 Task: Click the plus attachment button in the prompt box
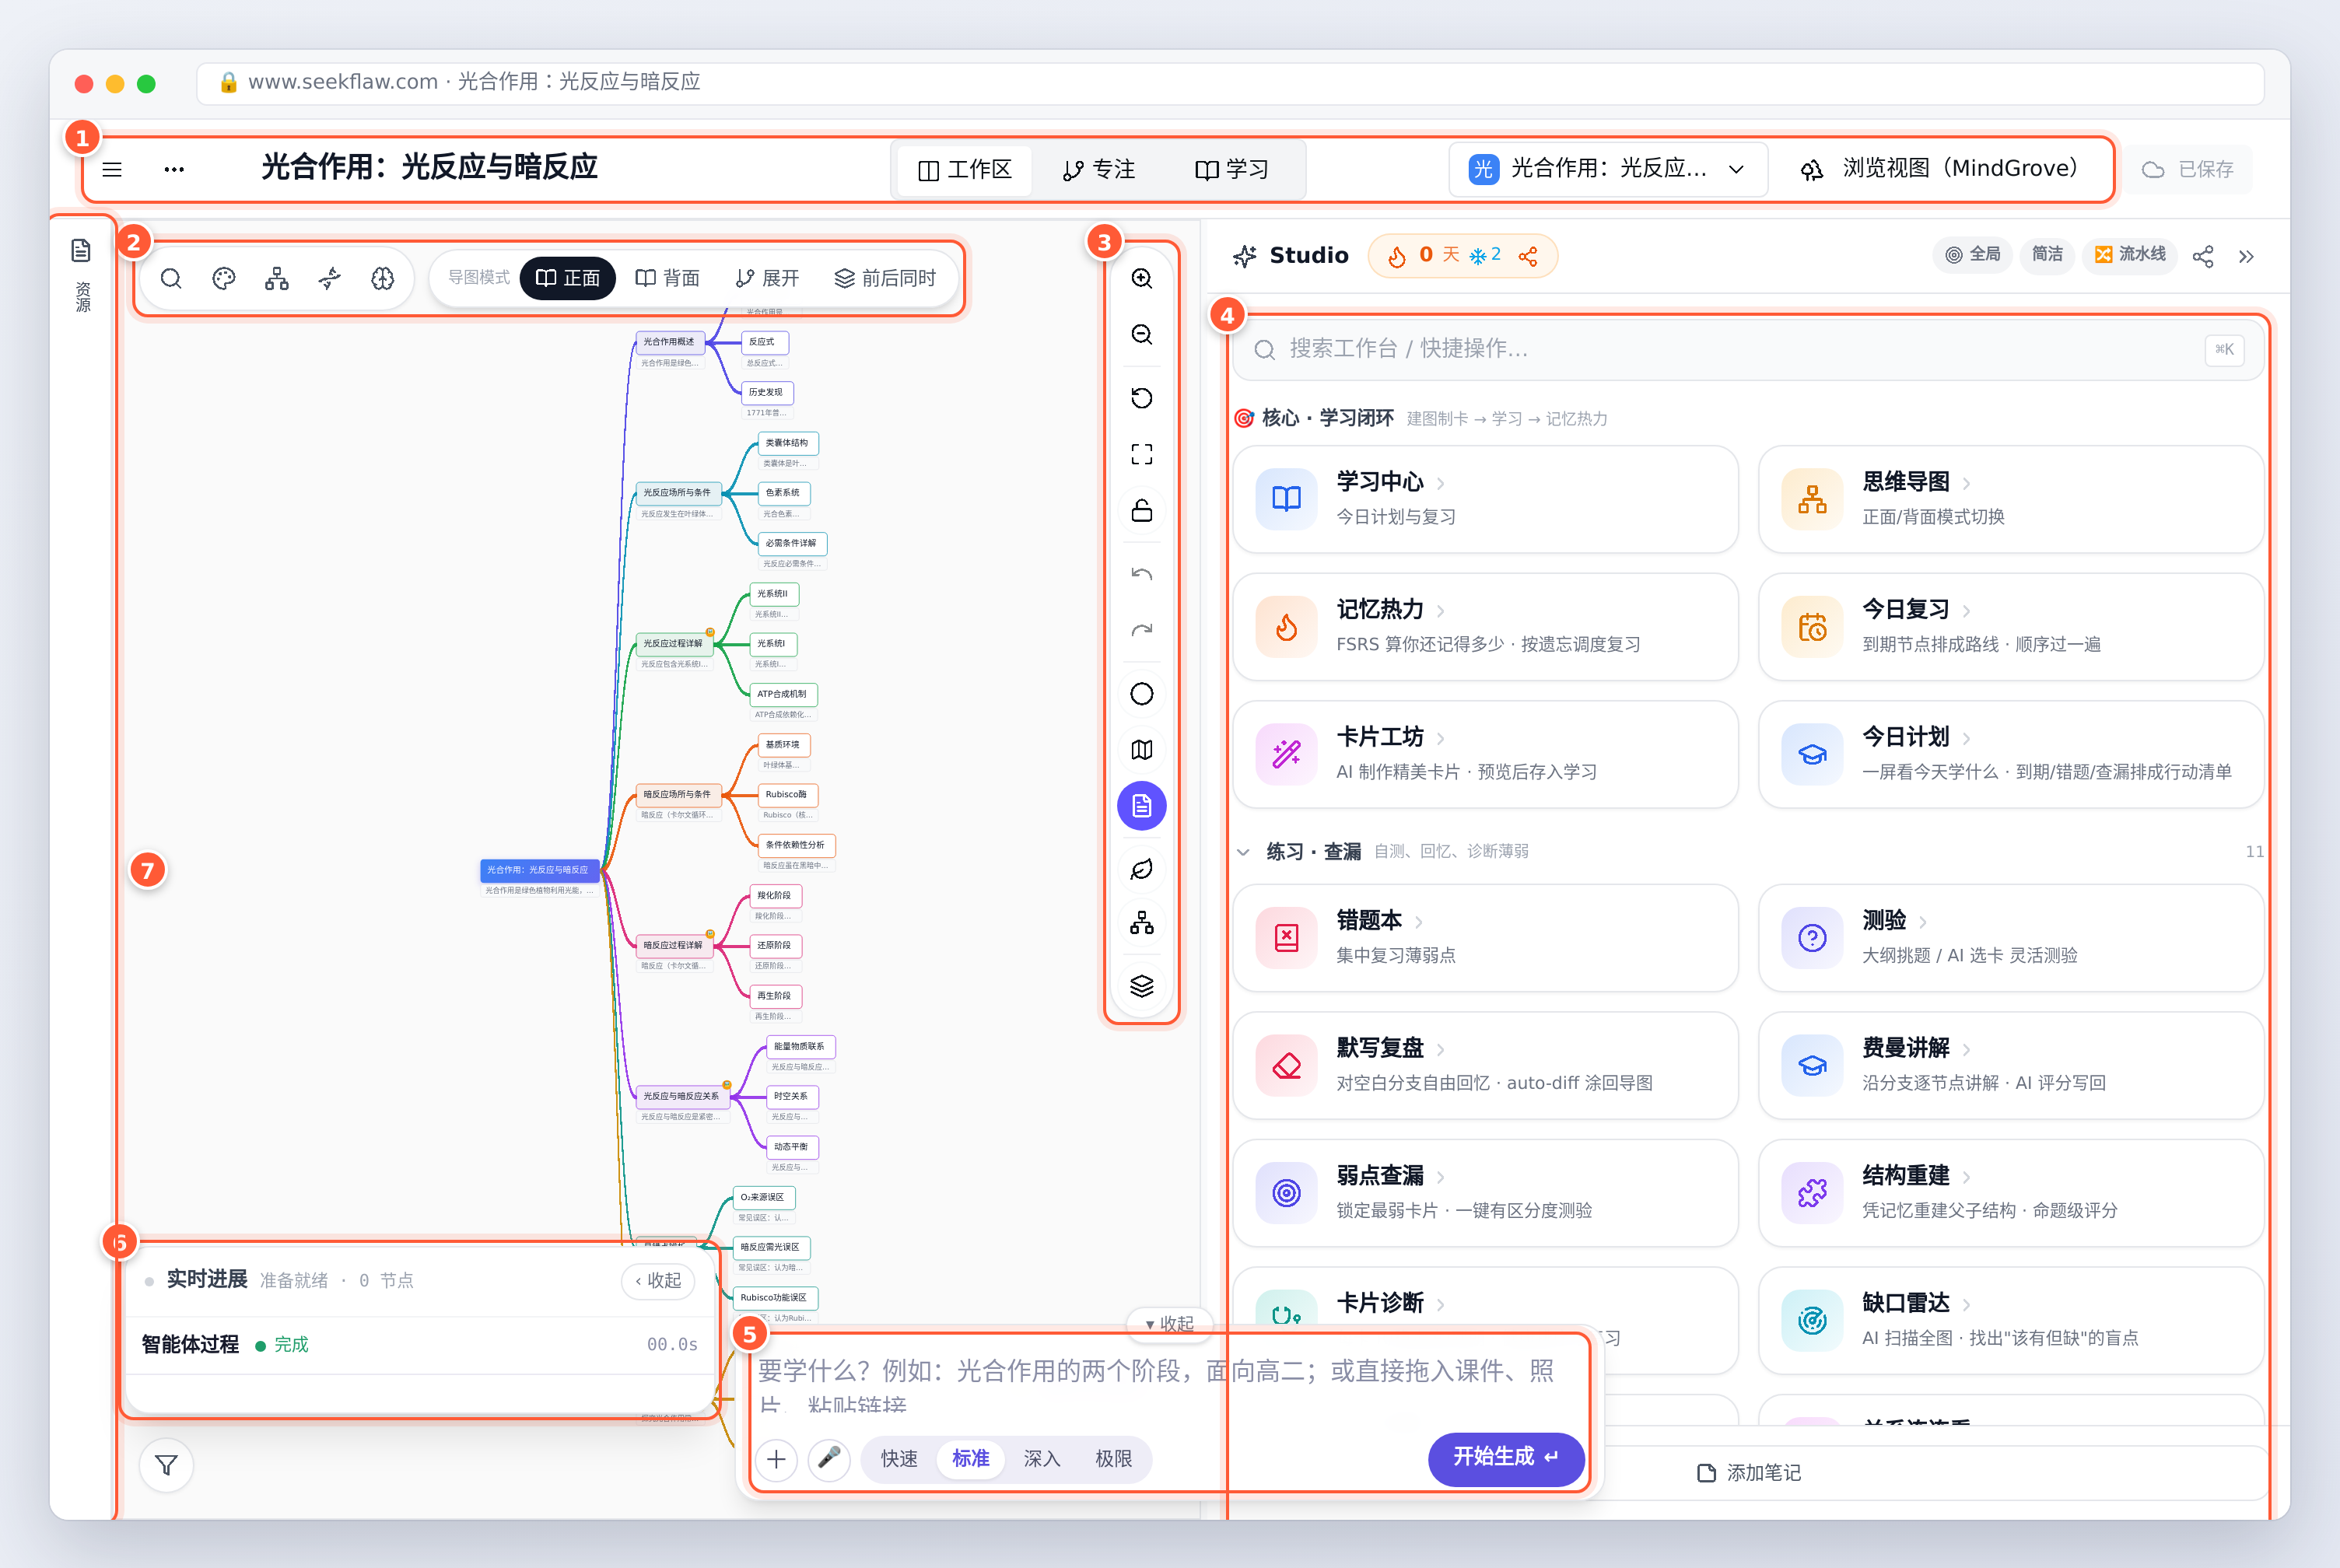(776, 1459)
